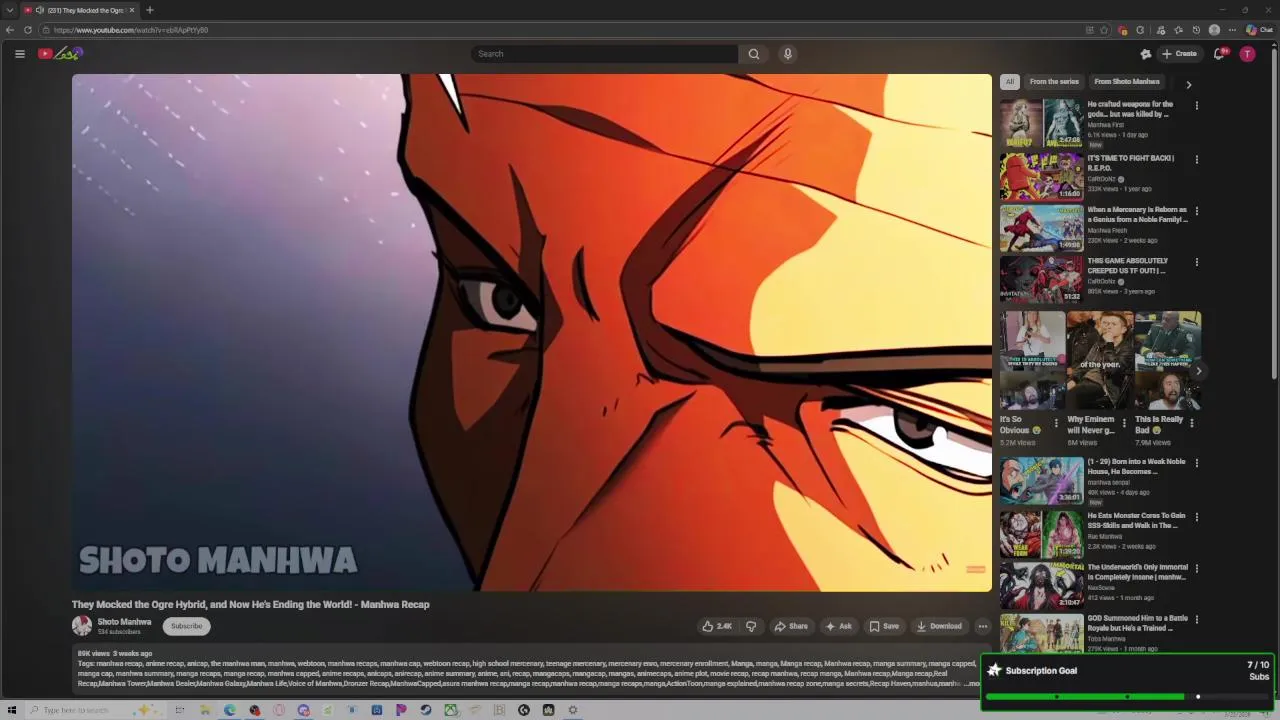Viewport: 1280px width, 720px height.
Task: Open options for The Underworld's Only Immortal video
Action: (x=1197, y=569)
